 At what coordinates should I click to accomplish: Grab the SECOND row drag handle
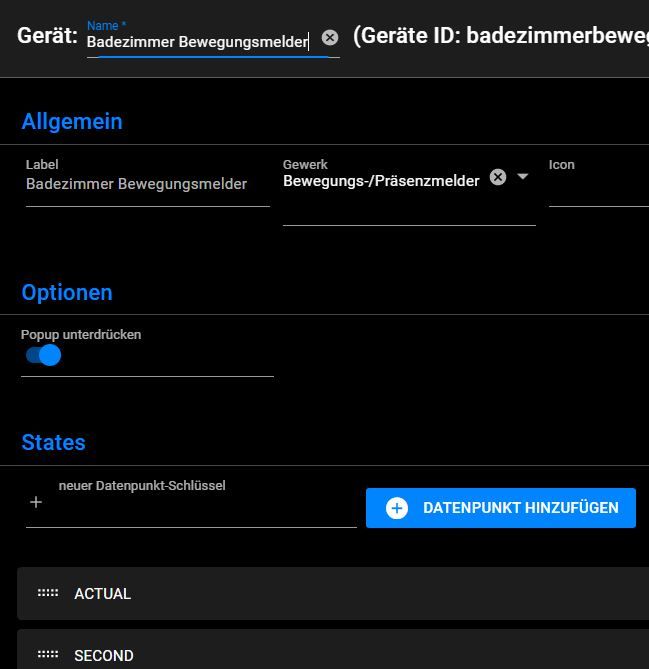coord(48,655)
